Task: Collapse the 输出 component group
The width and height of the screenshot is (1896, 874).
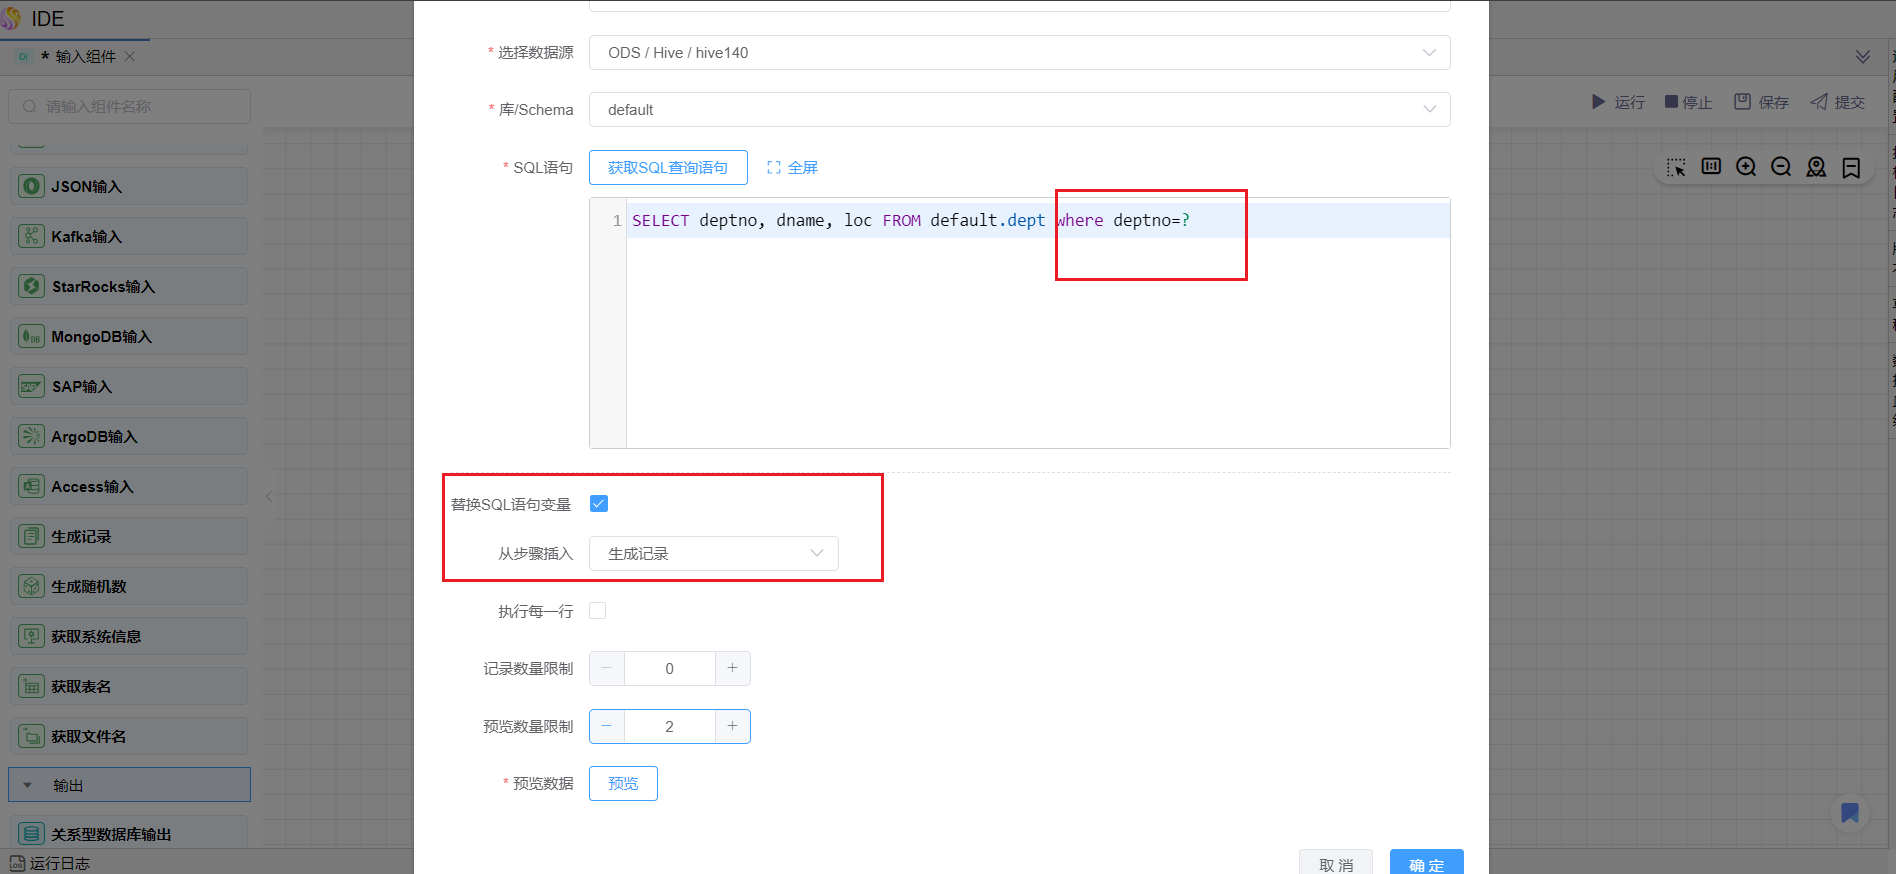Action: click(x=129, y=785)
